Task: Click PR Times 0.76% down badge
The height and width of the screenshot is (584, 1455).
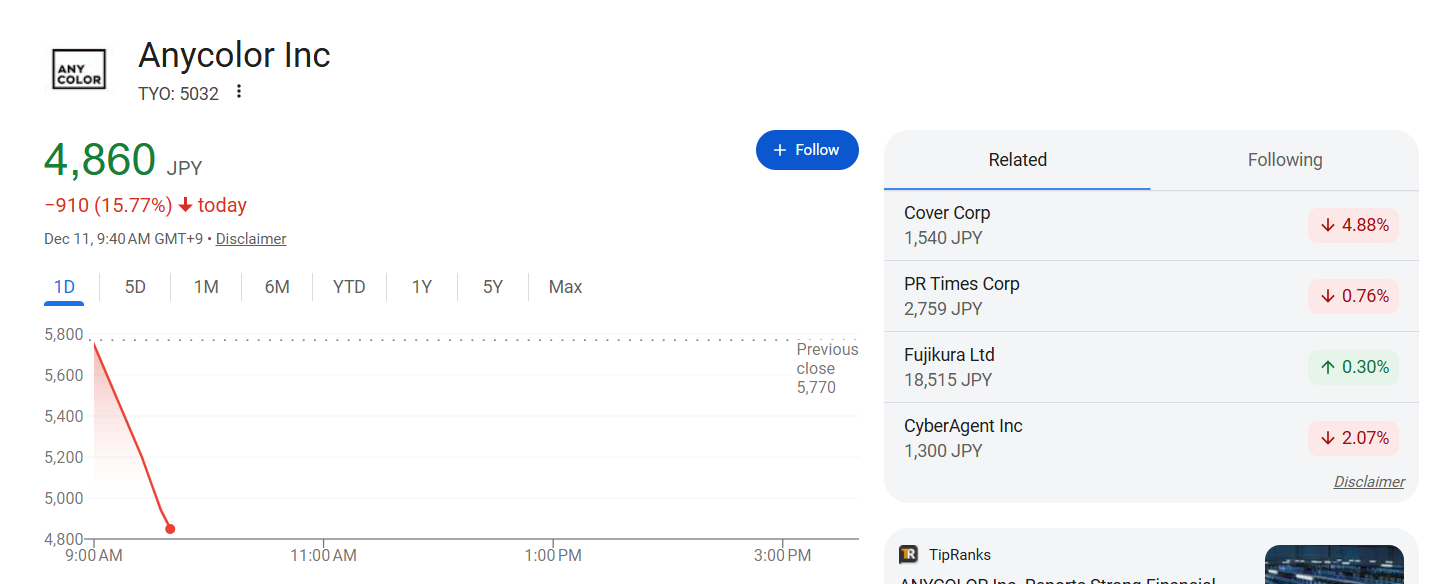Action: [1353, 296]
